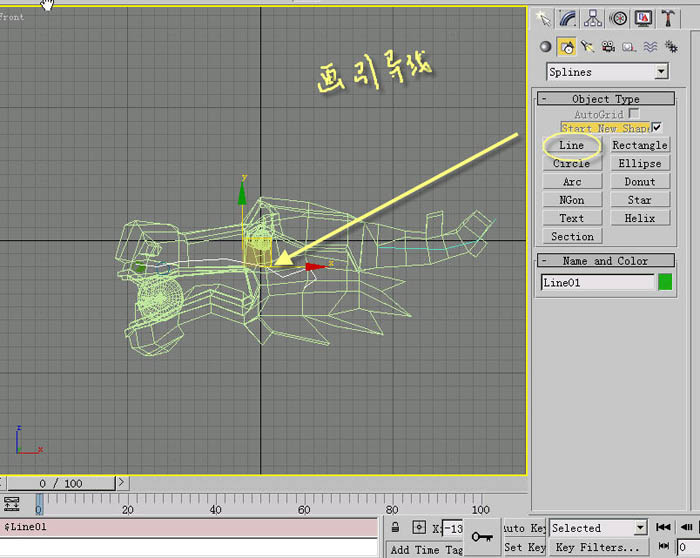Image resolution: width=700 pixels, height=558 pixels.
Task: Toggle Set Key animation mode
Action: pyautogui.click(x=525, y=547)
